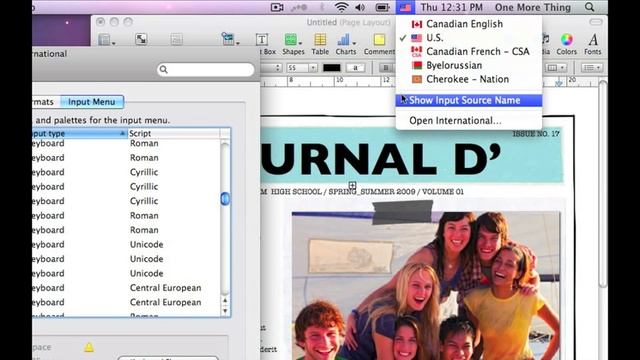Click the dimmed Outline toolbar icon
The image size is (640, 360).
click(176, 40)
